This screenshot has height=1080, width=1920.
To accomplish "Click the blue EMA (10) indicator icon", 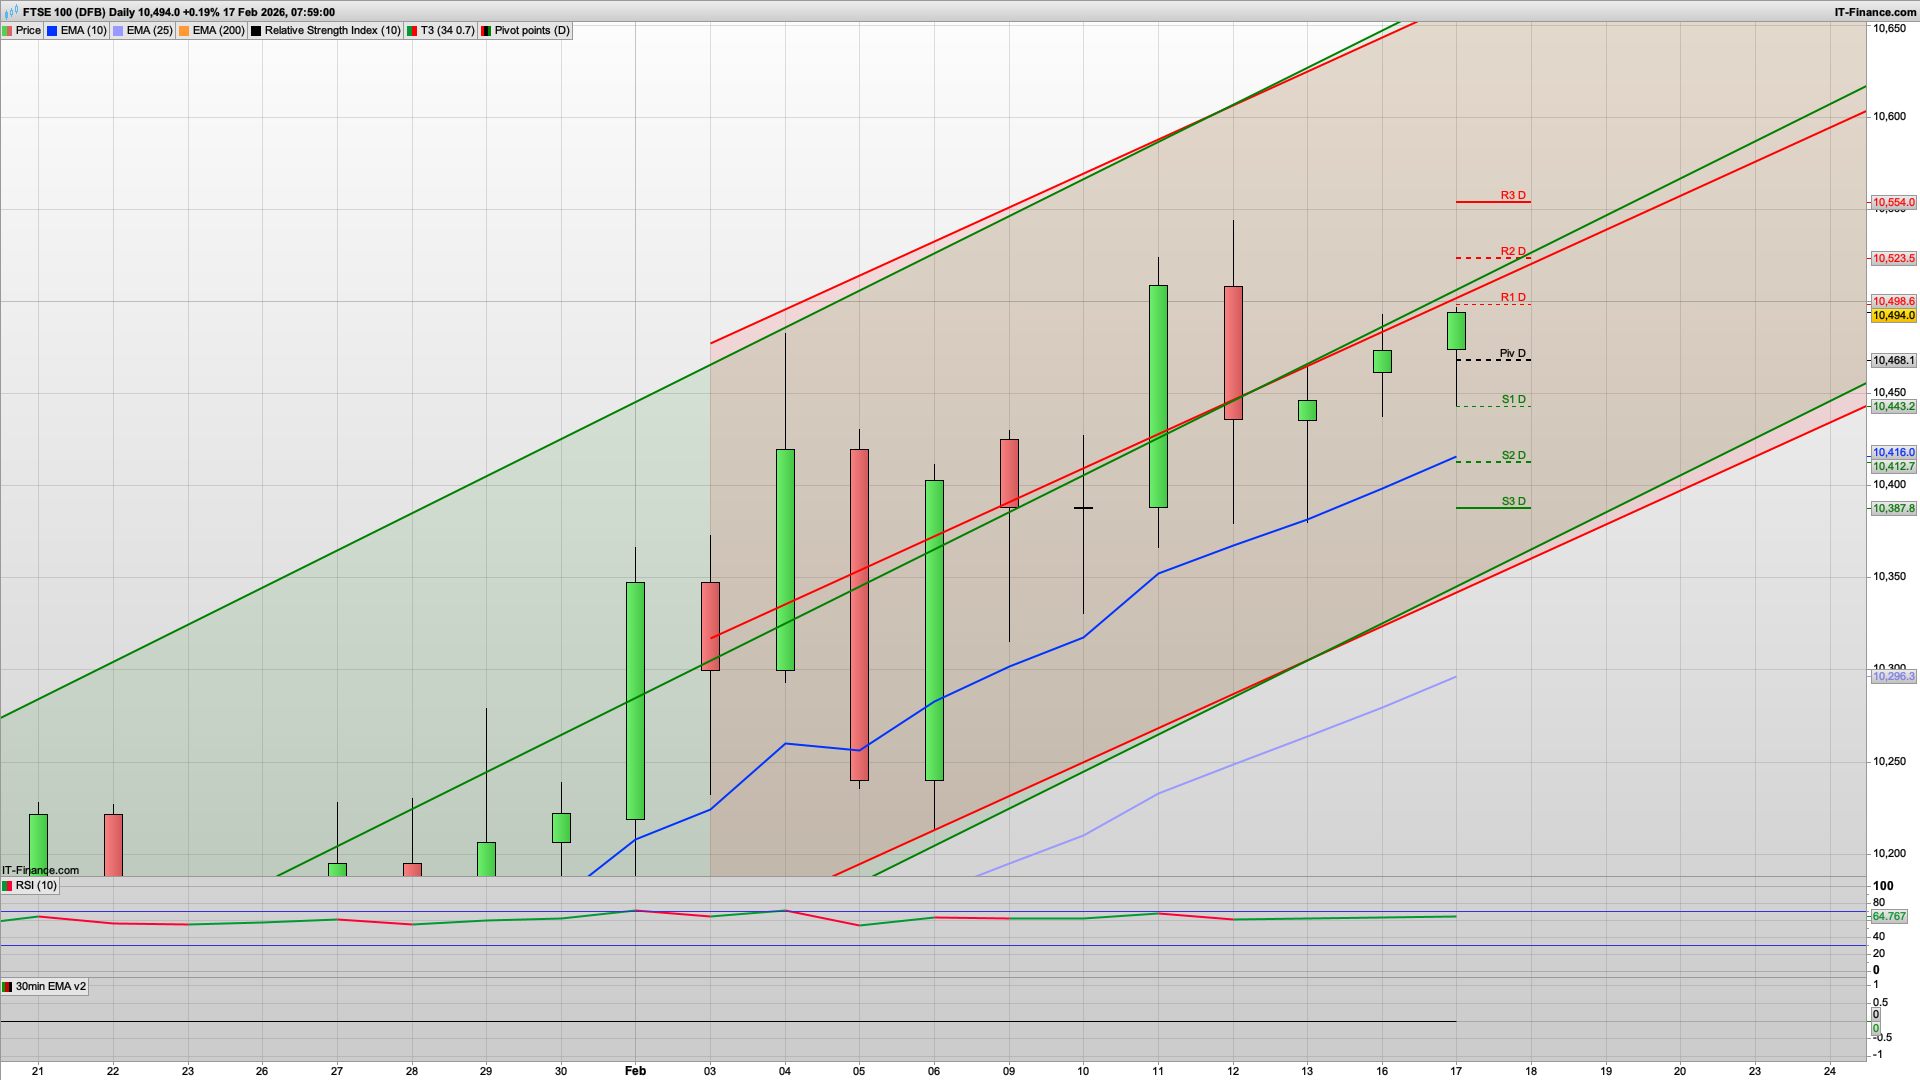I will (52, 31).
